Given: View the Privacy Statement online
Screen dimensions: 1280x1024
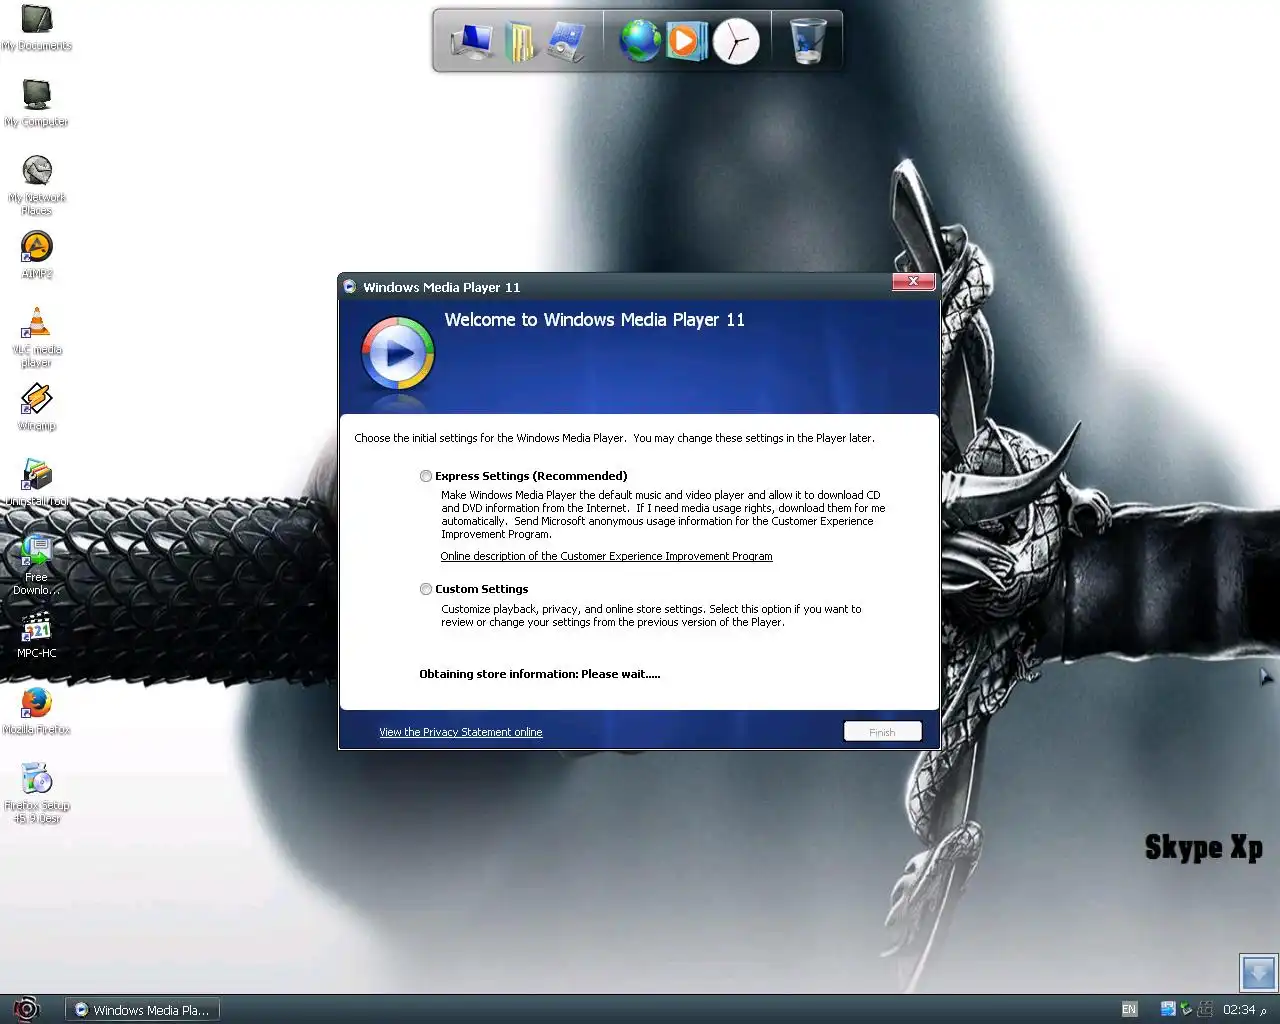Looking at the screenshot, I should pyautogui.click(x=461, y=732).
